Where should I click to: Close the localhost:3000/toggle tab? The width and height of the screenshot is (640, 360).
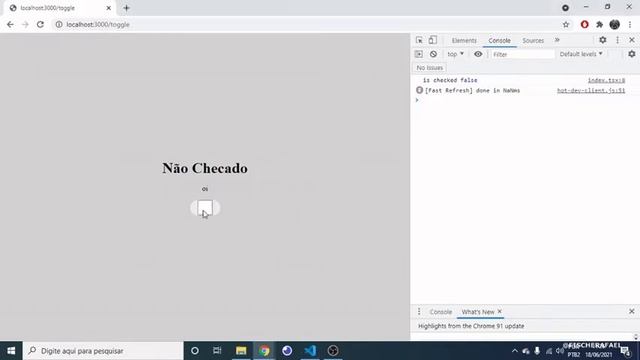coord(109,8)
